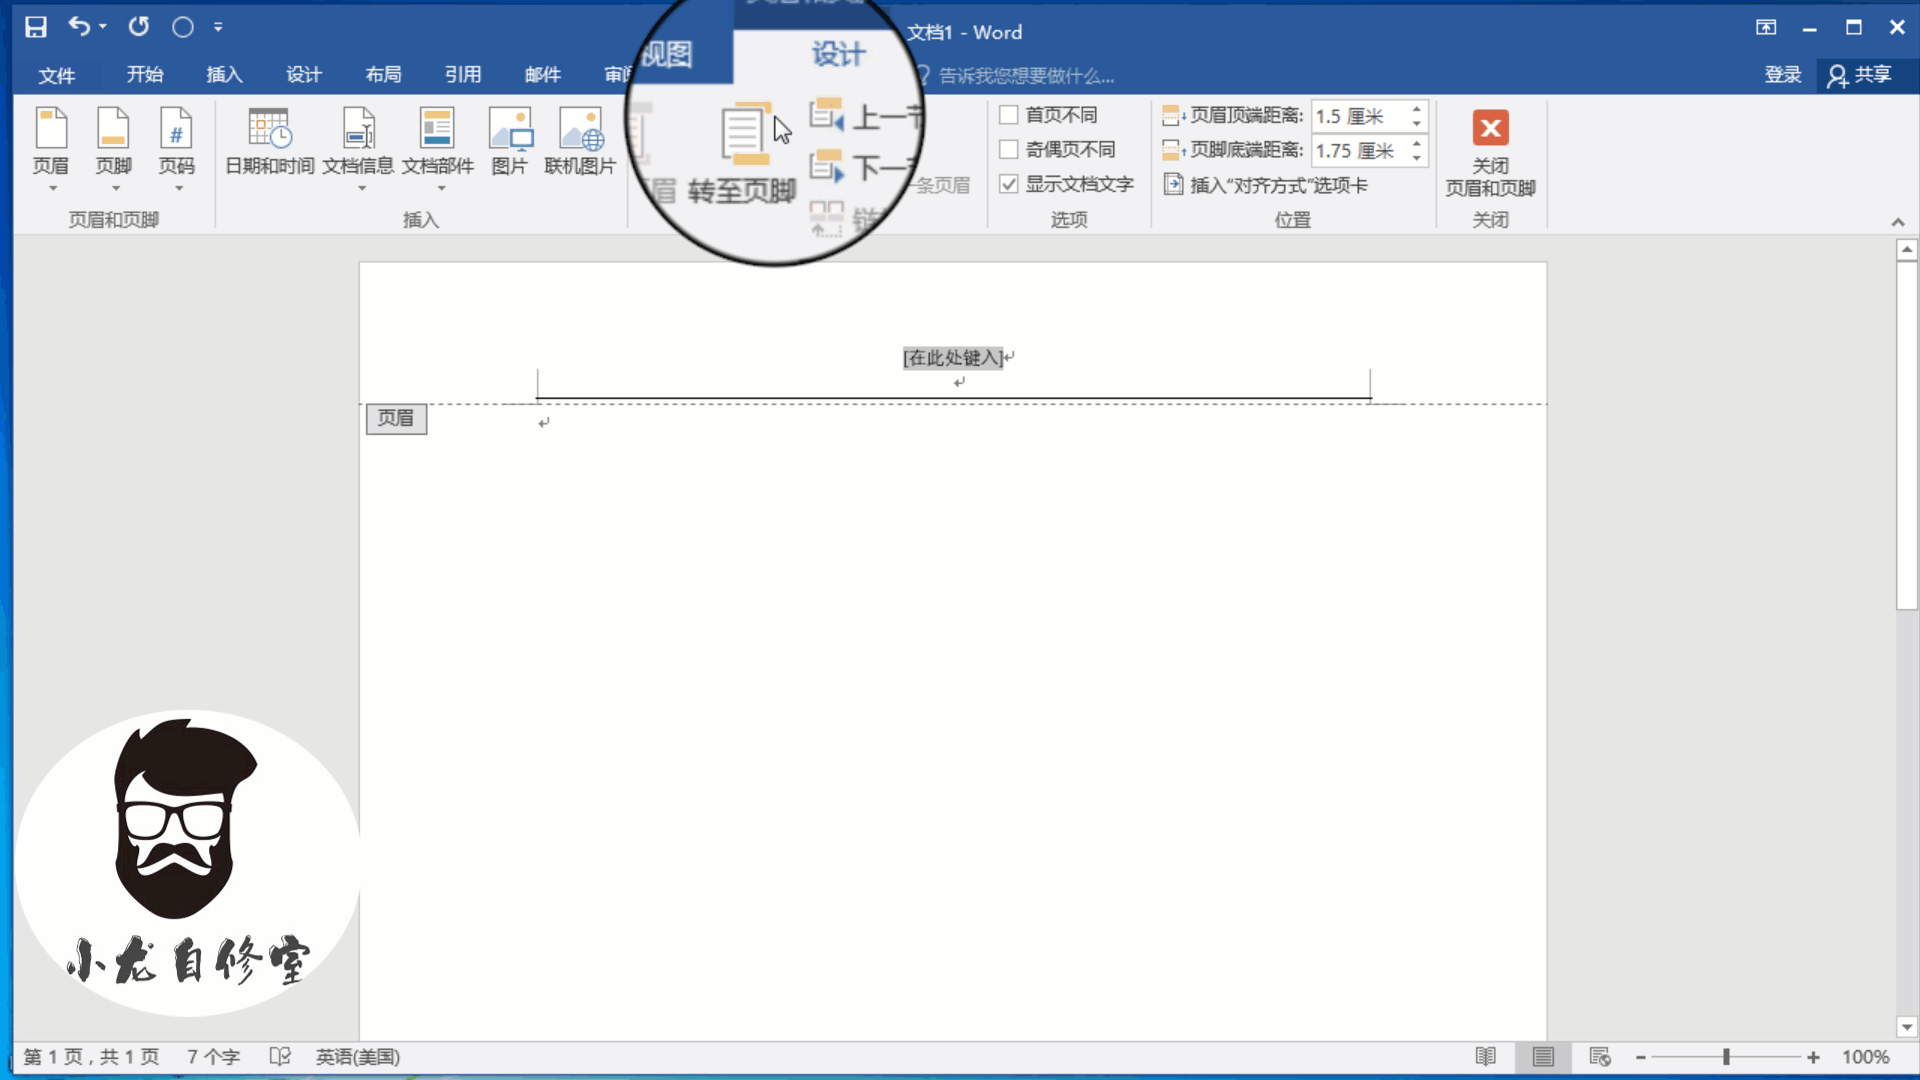Click the Share button
The height and width of the screenshot is (1080, 1920).
coord(1861,75)
